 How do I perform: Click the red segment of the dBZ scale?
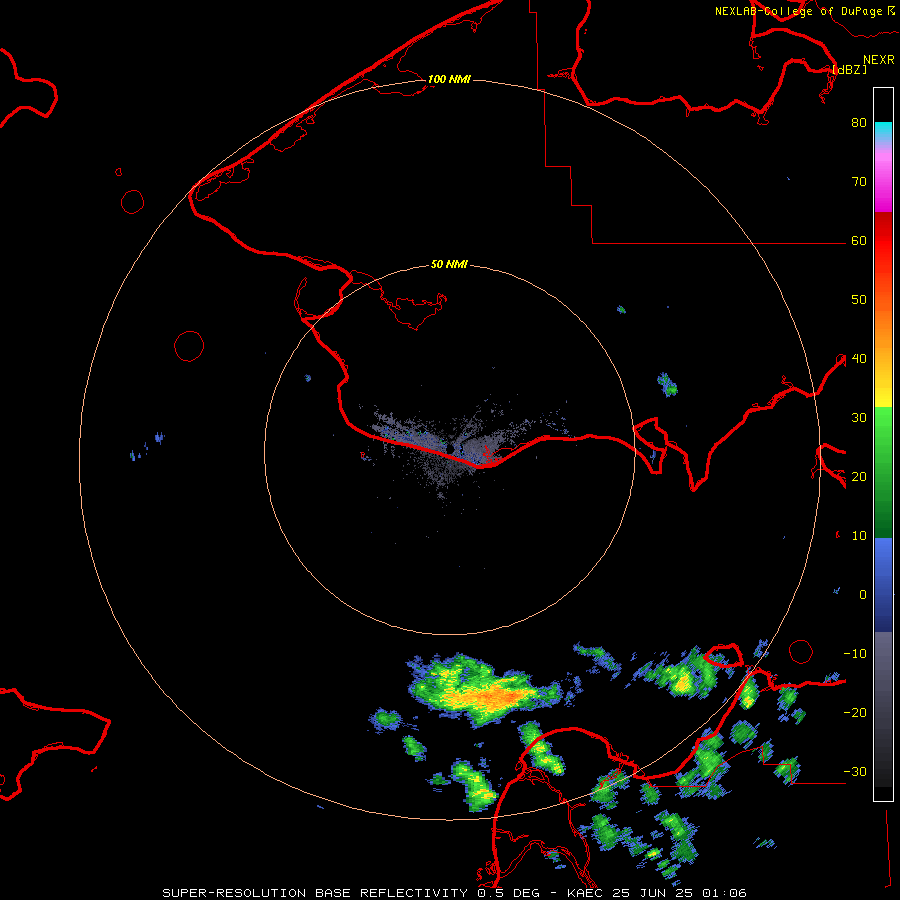pyautogui.click(x=883, y=236)
